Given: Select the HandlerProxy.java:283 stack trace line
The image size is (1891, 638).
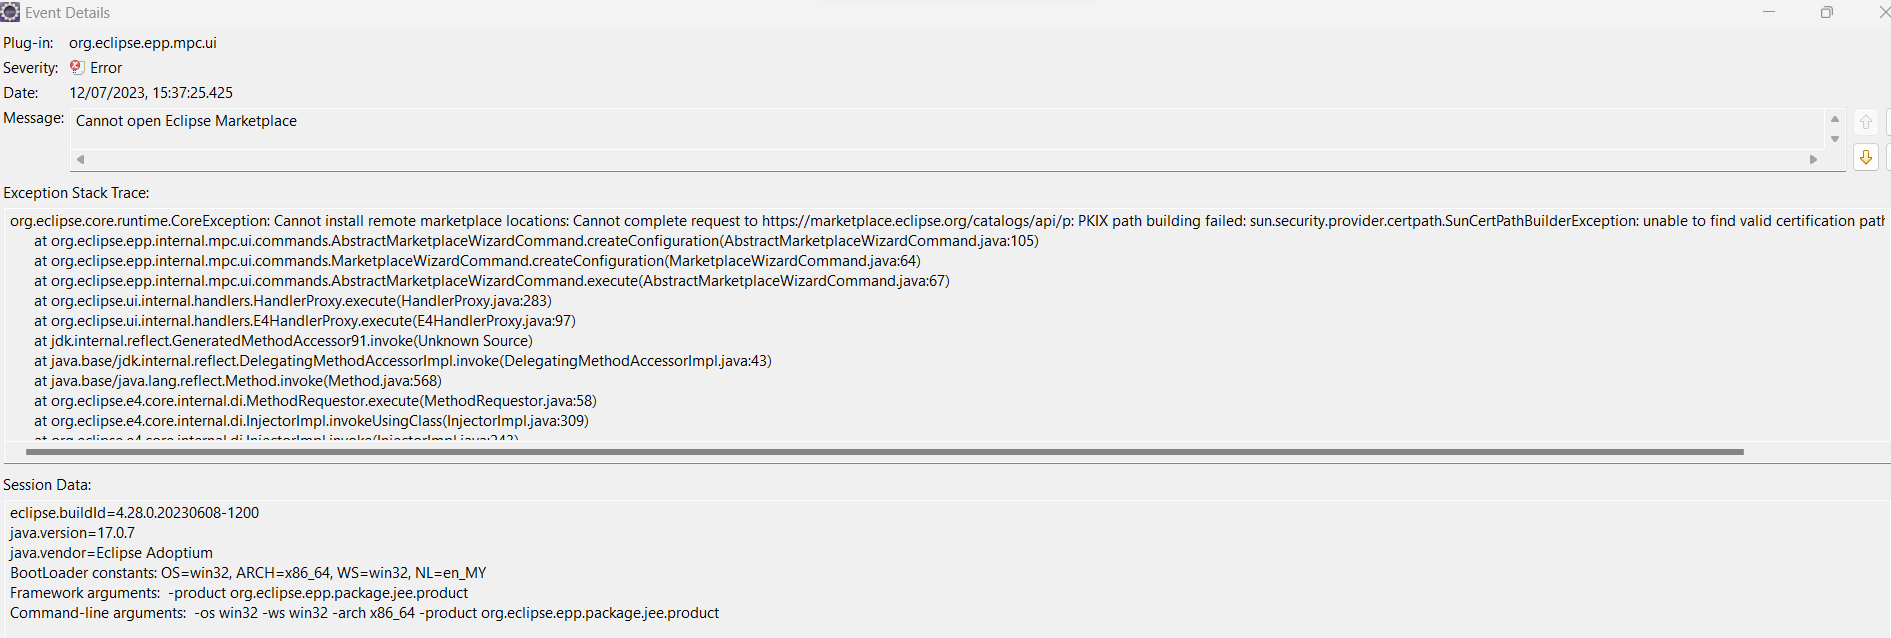Looking at the screenshot, I should (x=293, y=301).
